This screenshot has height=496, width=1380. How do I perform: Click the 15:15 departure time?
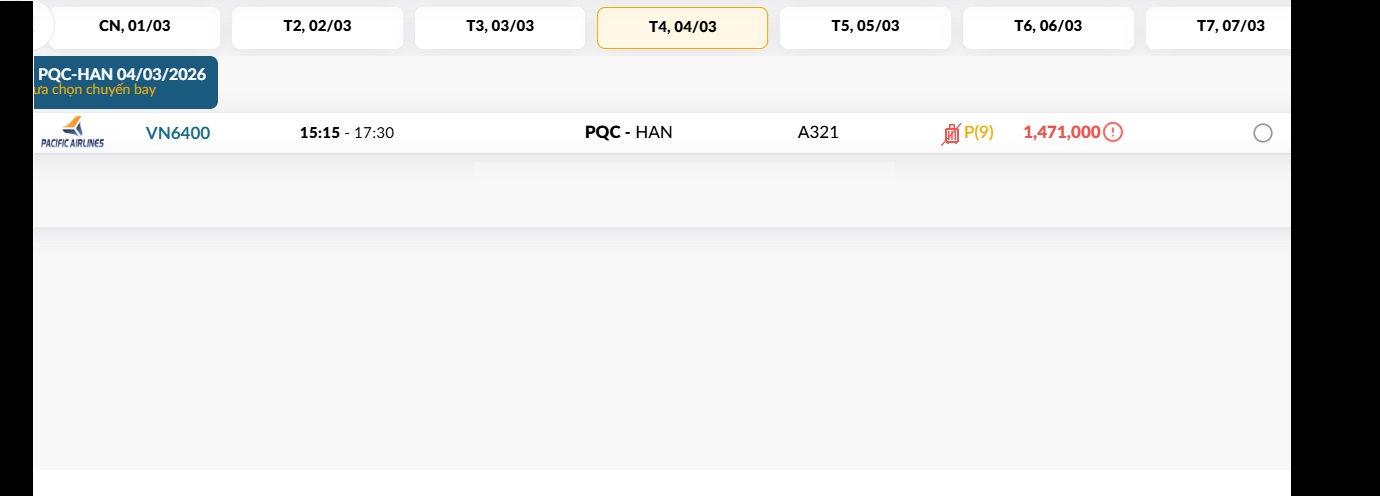coord(319,132)
